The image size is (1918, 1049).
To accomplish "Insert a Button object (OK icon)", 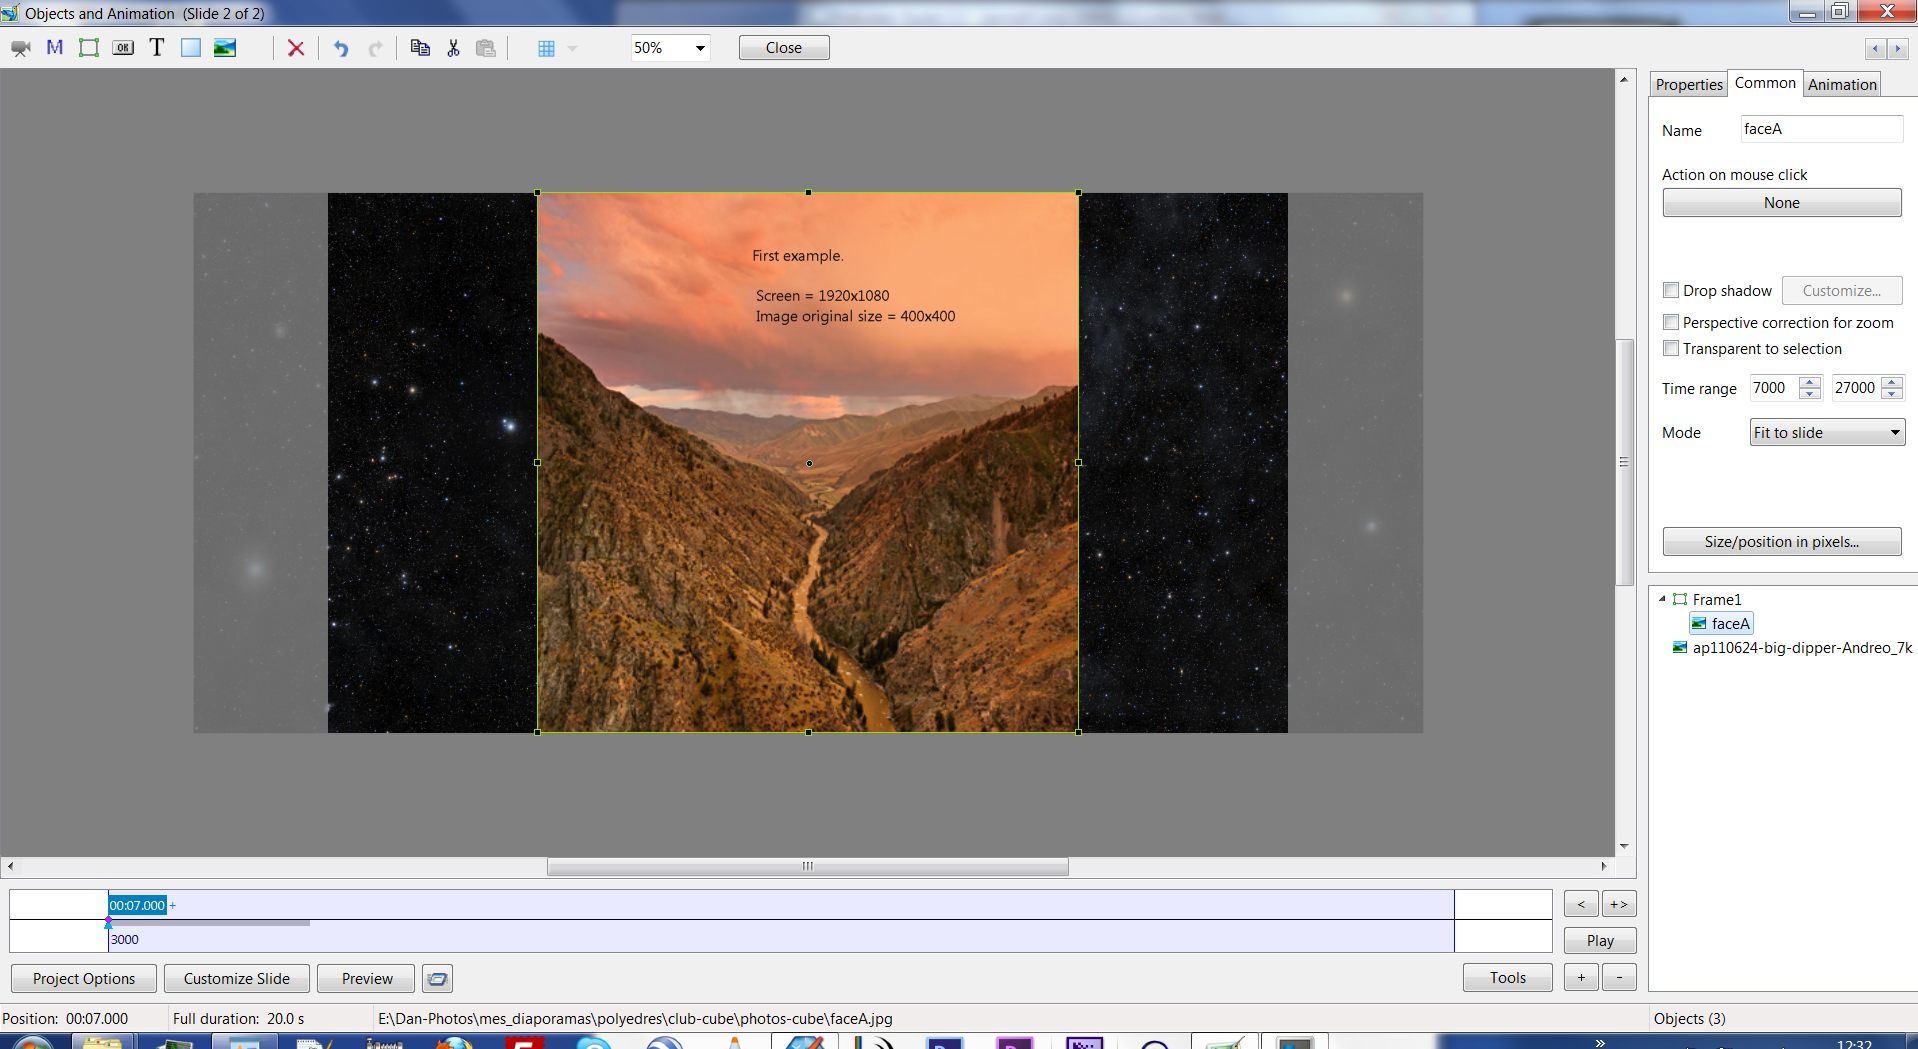I will [123, 48].
